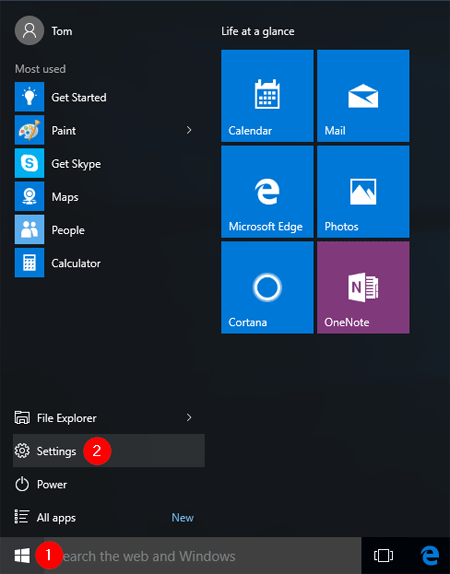Open the Photos tile
The width and height of the screenshot is (450, 574).
[x=363, y=191]
